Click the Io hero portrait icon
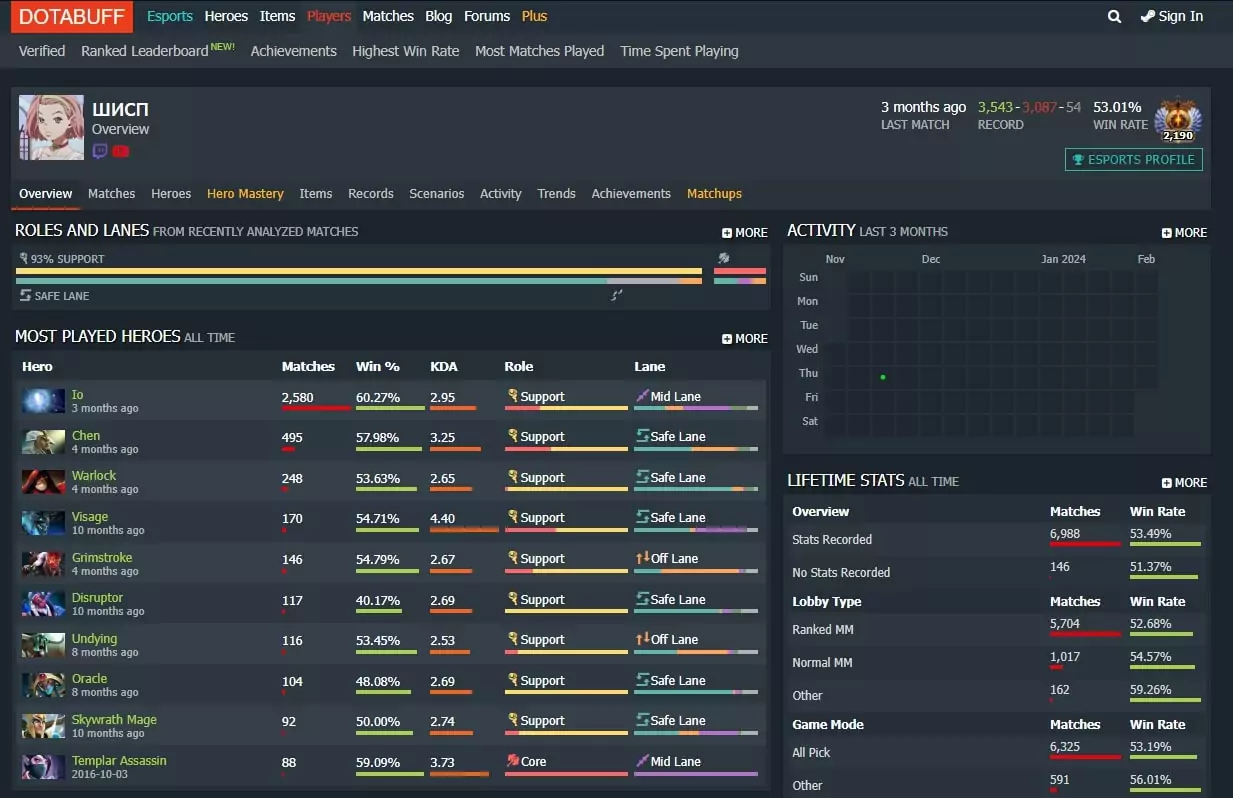1233x798 pixels. coord(44,401)
